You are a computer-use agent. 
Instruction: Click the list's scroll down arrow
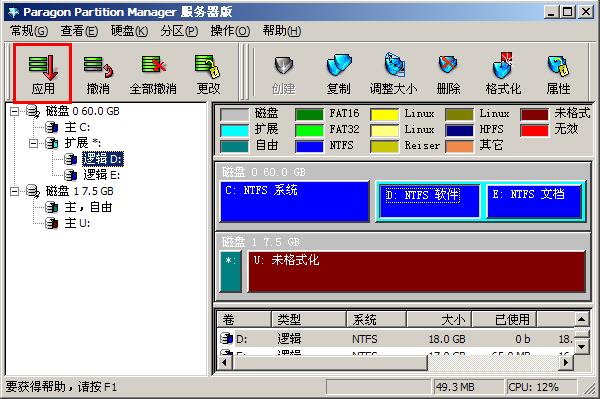pos(582,347)
